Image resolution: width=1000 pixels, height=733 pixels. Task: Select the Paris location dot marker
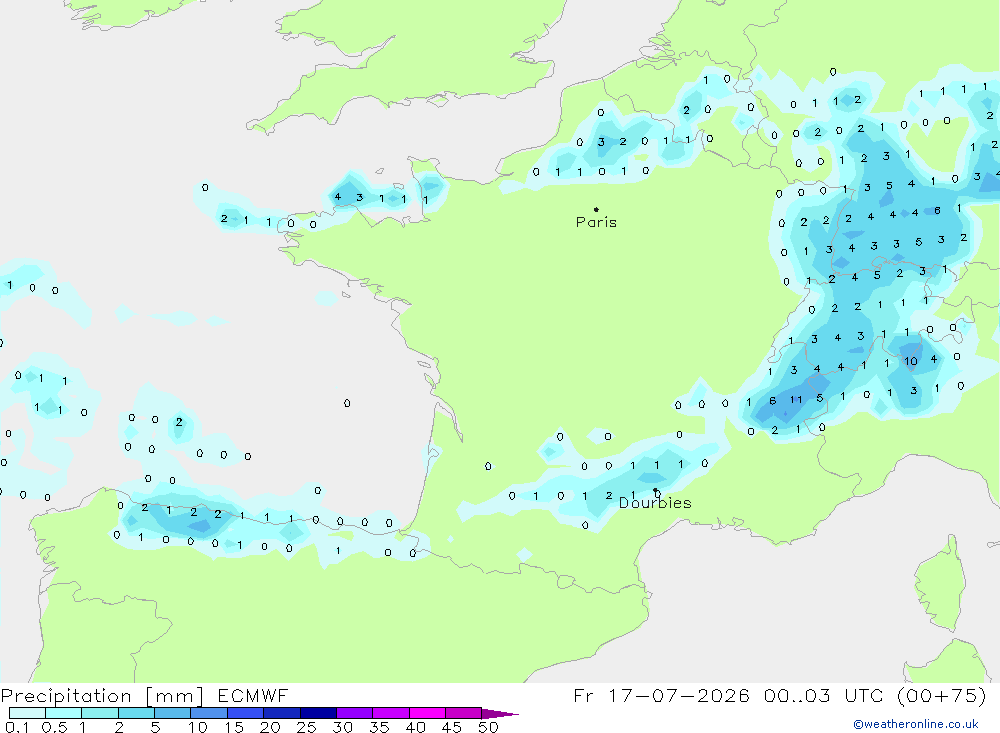click(596, 209)
